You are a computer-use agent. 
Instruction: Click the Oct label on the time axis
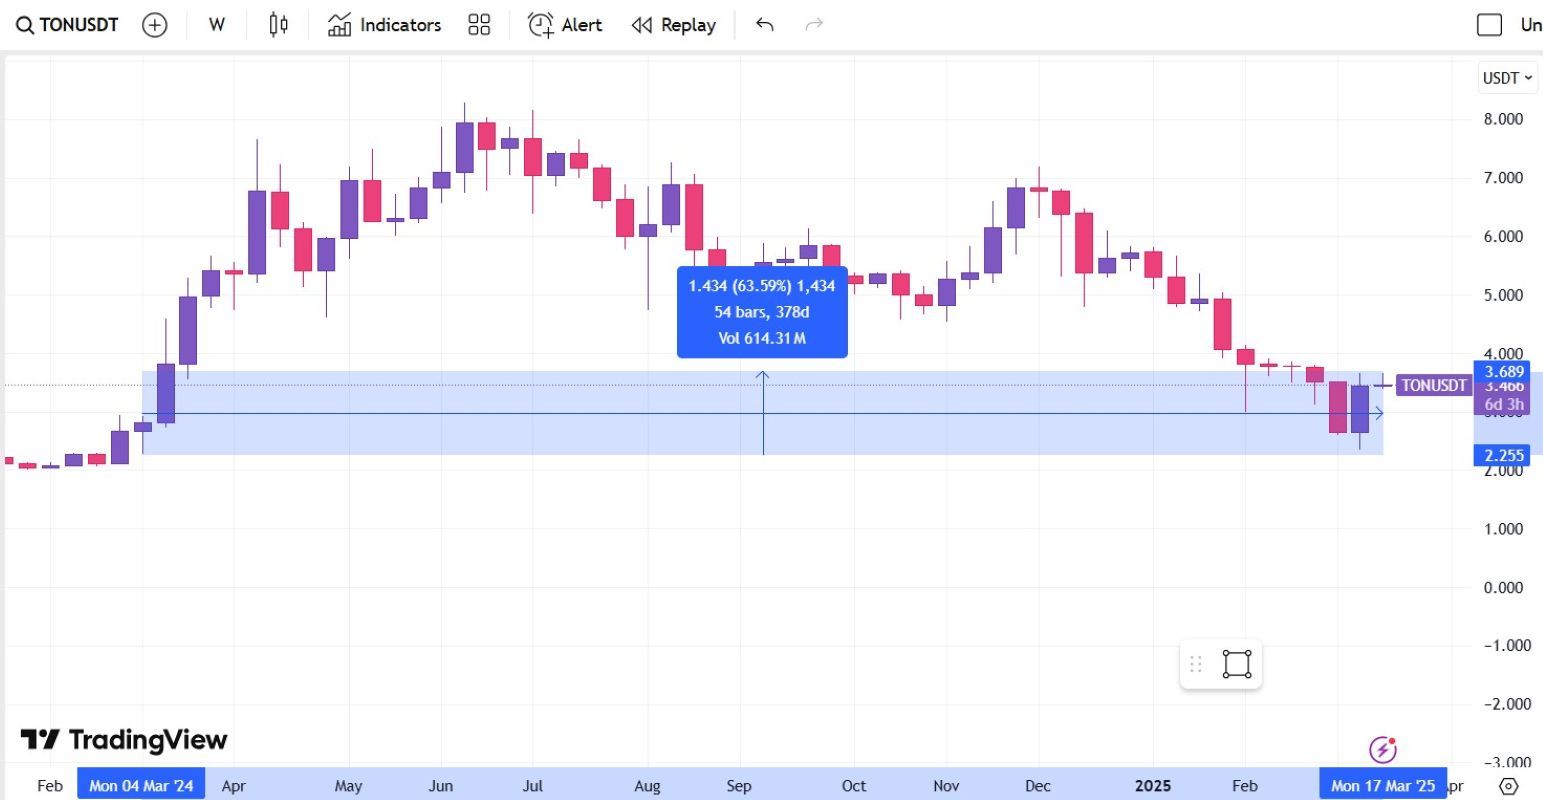(854, 786)
